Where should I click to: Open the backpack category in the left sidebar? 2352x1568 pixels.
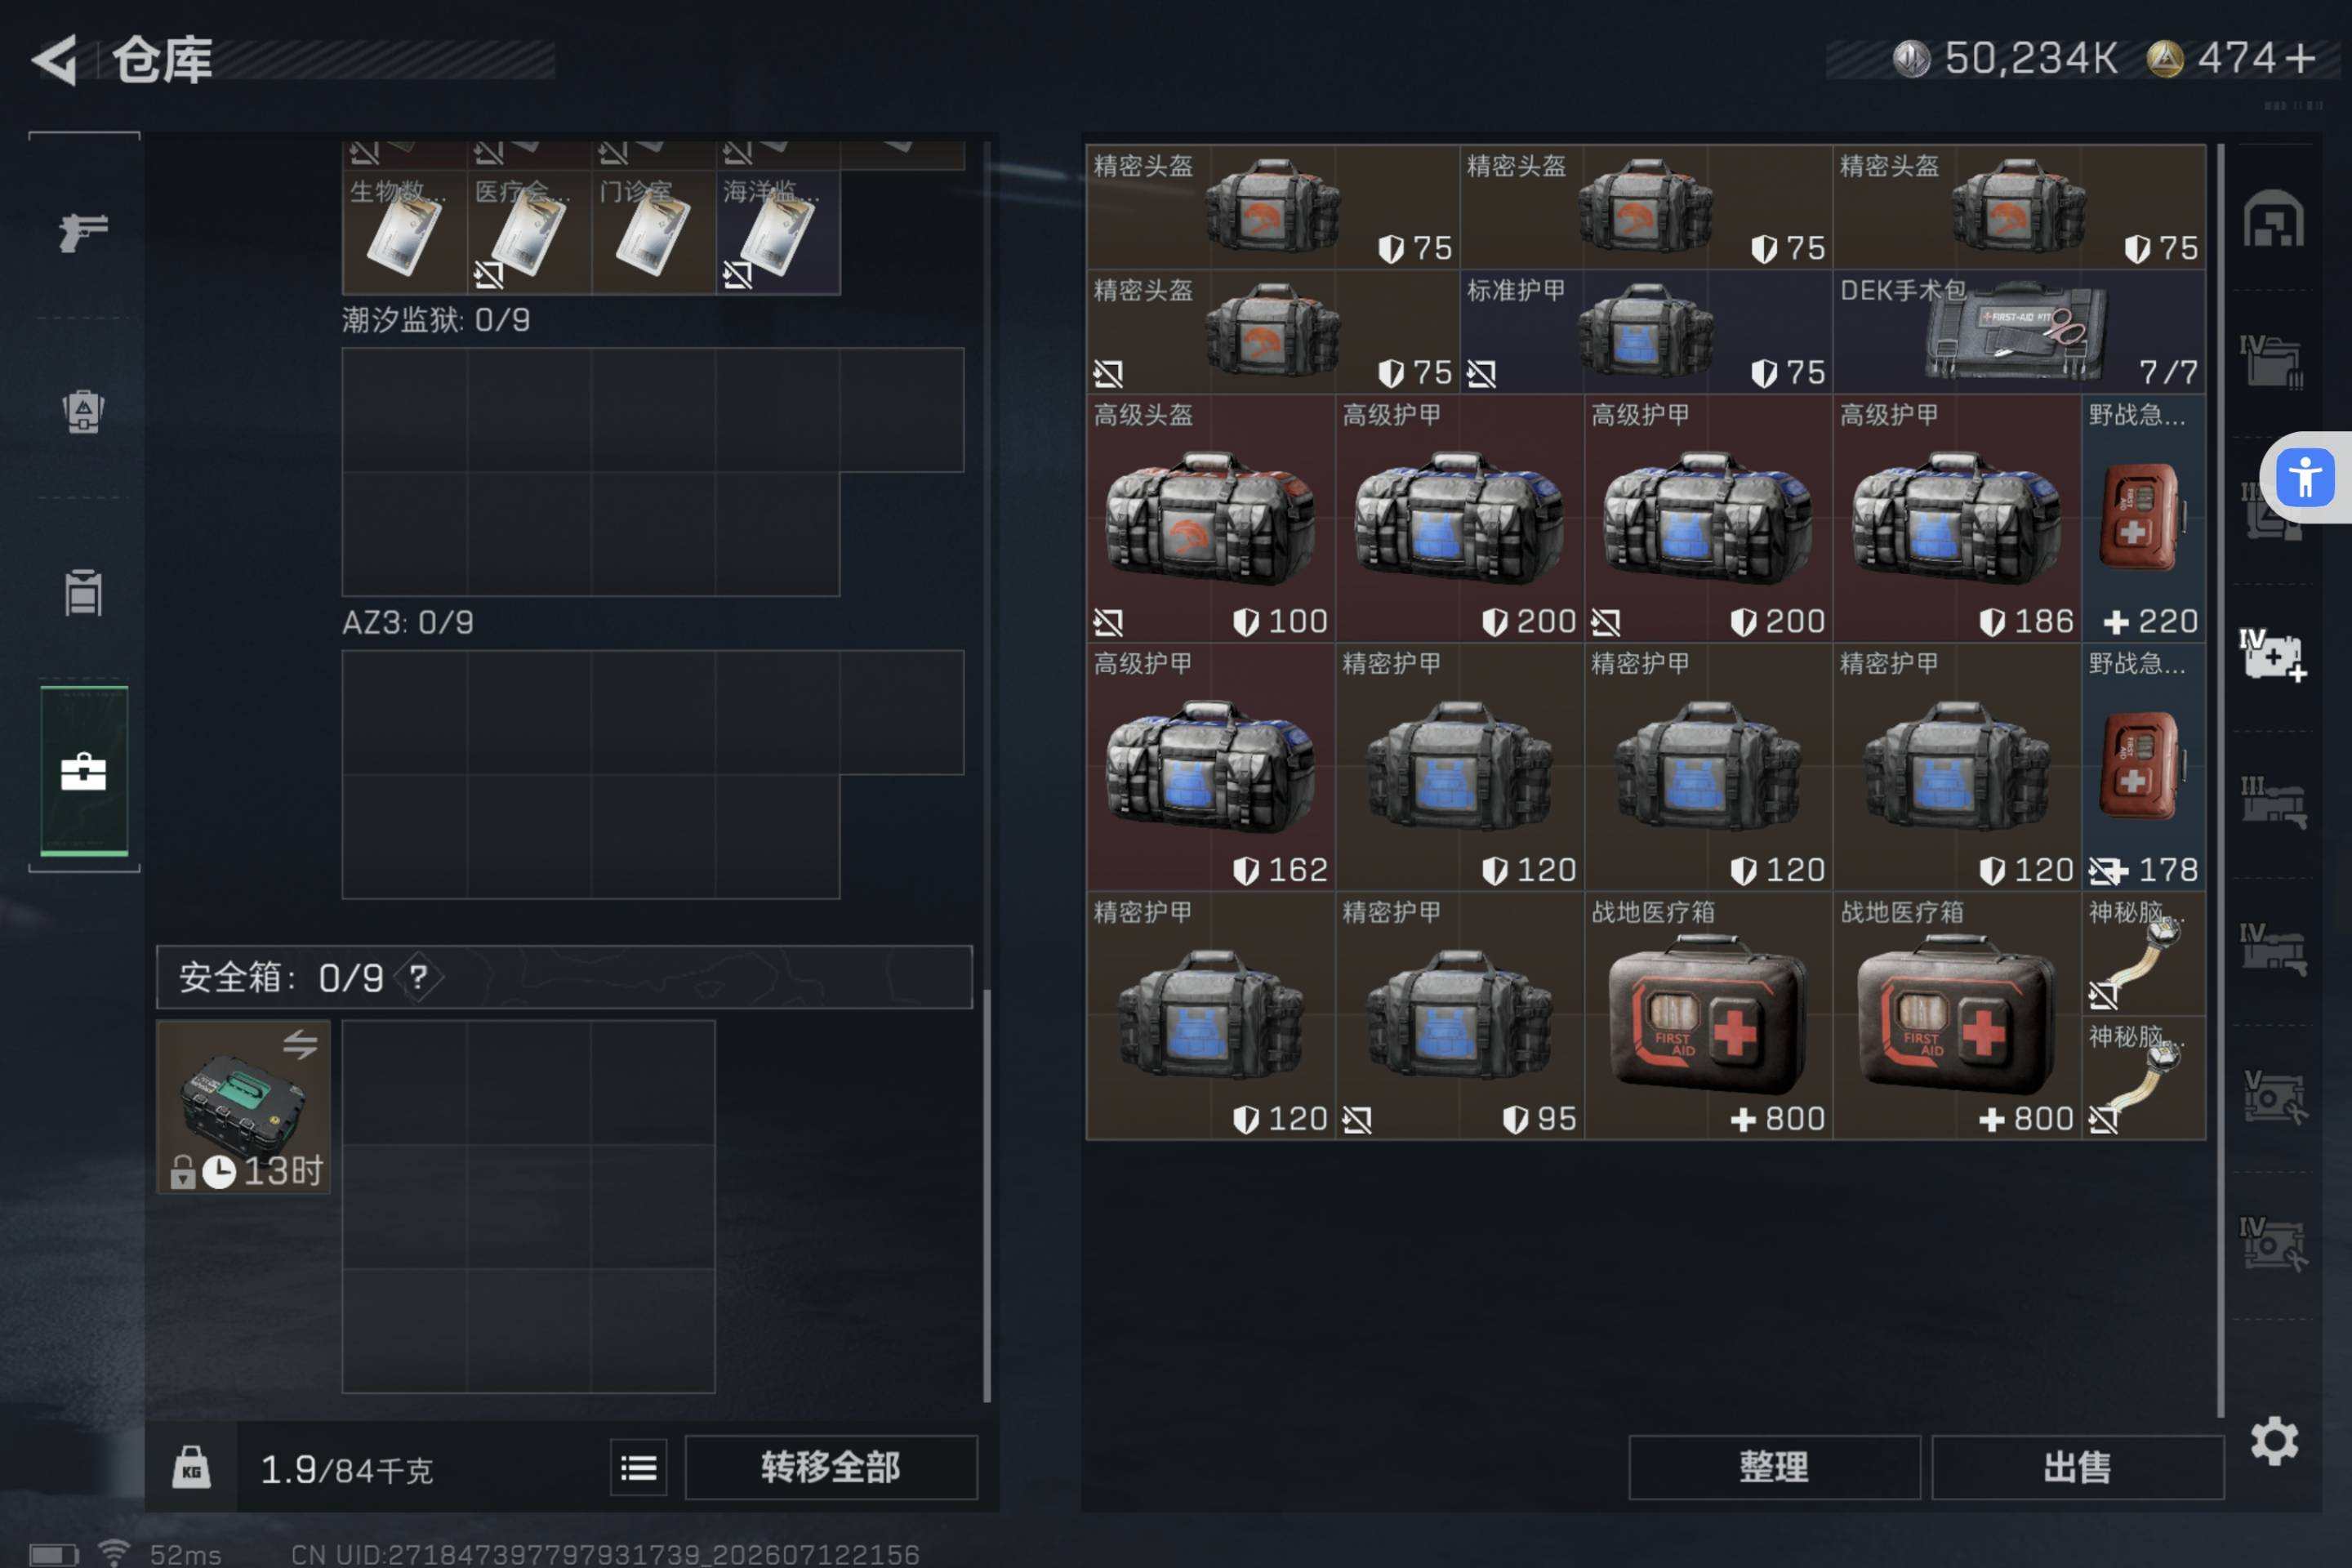83,410
